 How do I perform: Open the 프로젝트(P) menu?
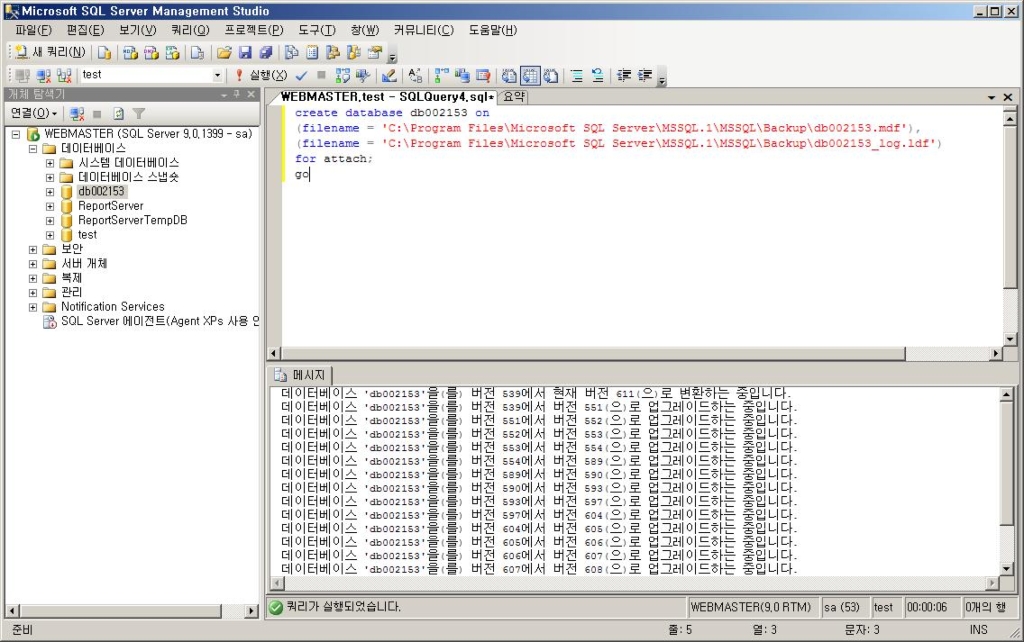coord(254,30)
